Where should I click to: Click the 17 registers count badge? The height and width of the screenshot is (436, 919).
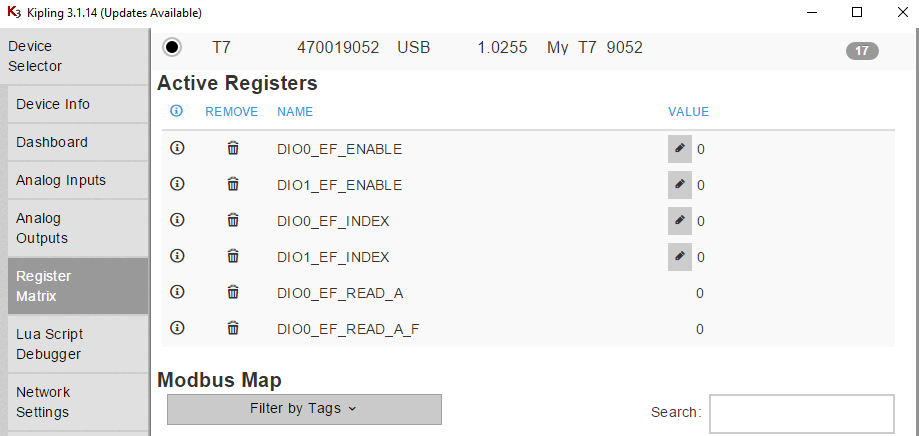tap(862, 51)
